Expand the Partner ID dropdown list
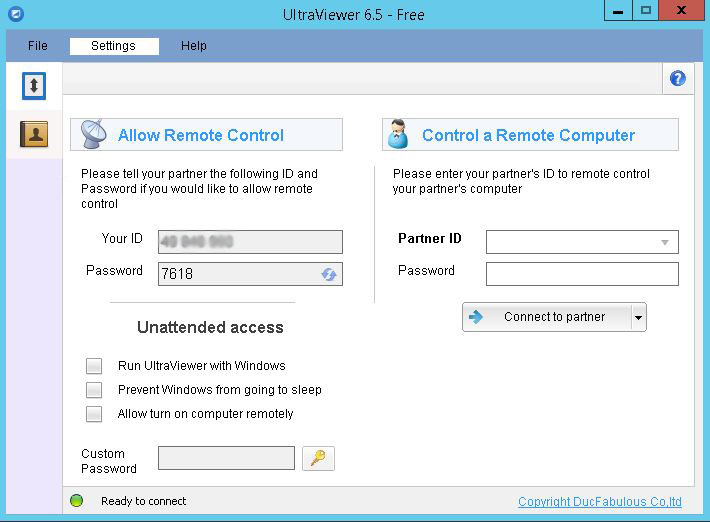This screenshot has height=522, width=710. (x=665, y=242)
